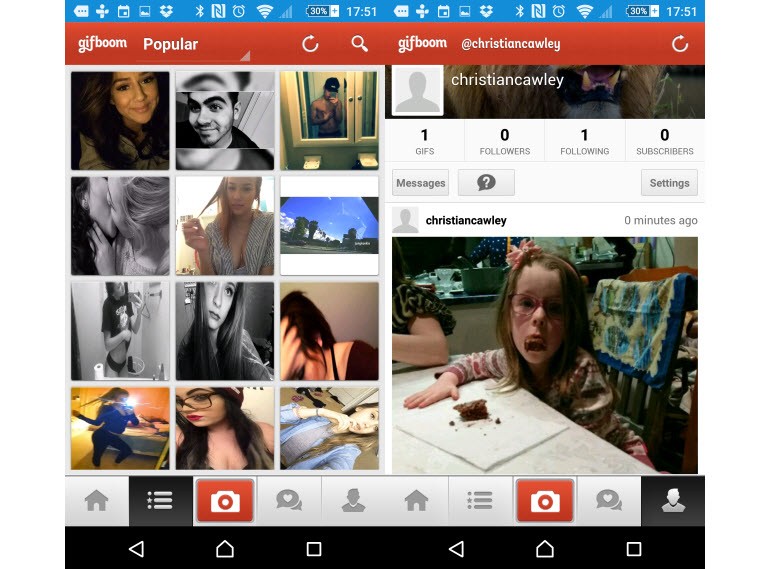770x569 pixels.
Task: Open the thumbnail of hair covering face
Action: tap(330, 331)
